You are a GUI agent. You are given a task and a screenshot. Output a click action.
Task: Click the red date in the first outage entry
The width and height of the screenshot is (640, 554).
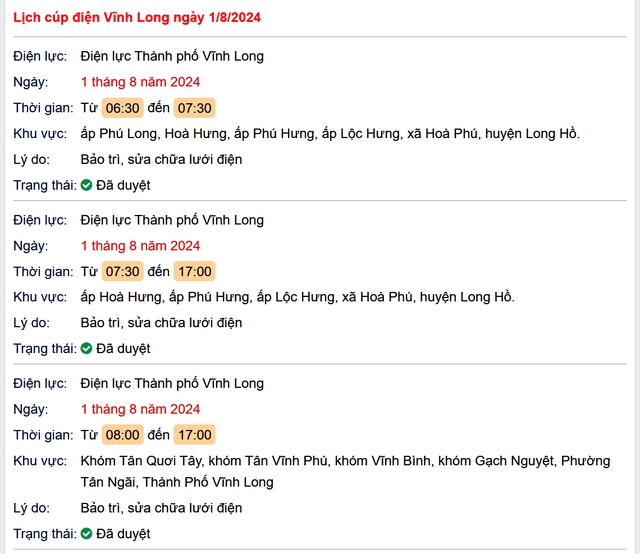pos(140,82)
